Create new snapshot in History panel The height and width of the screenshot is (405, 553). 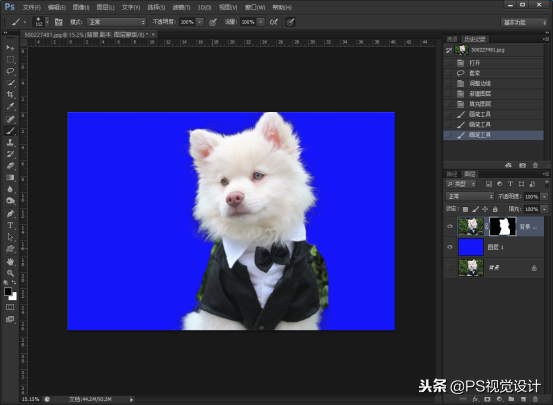[x=522, y=165]
